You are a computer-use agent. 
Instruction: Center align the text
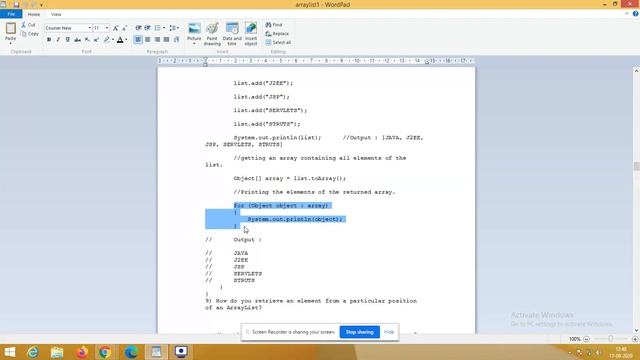point(147,40)
